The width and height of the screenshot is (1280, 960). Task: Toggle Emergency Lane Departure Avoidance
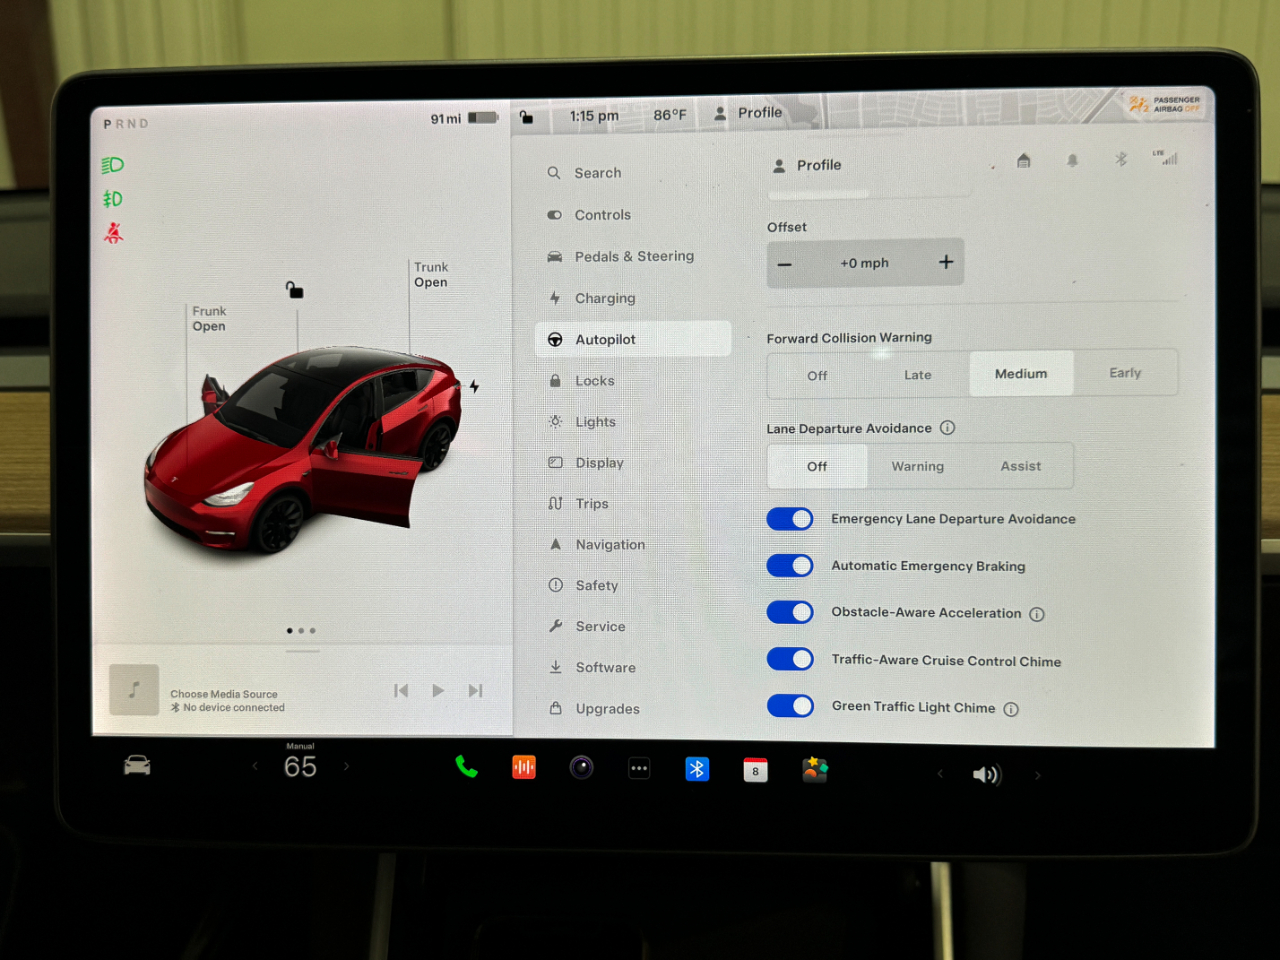(x=790, y=519)
